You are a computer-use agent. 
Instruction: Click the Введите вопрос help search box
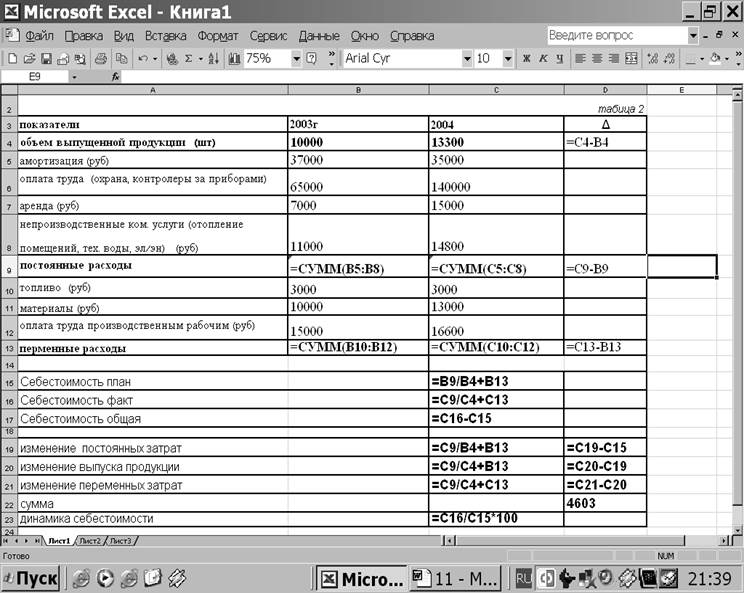coord(616,35)
